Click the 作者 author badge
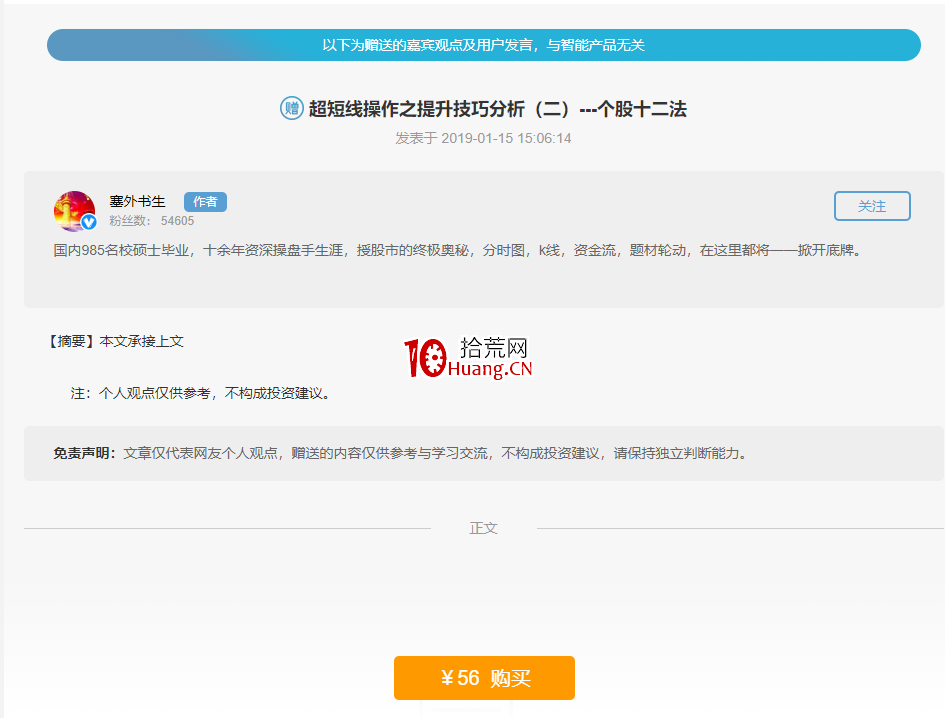 pyautogui.click(x=205, y=201)
